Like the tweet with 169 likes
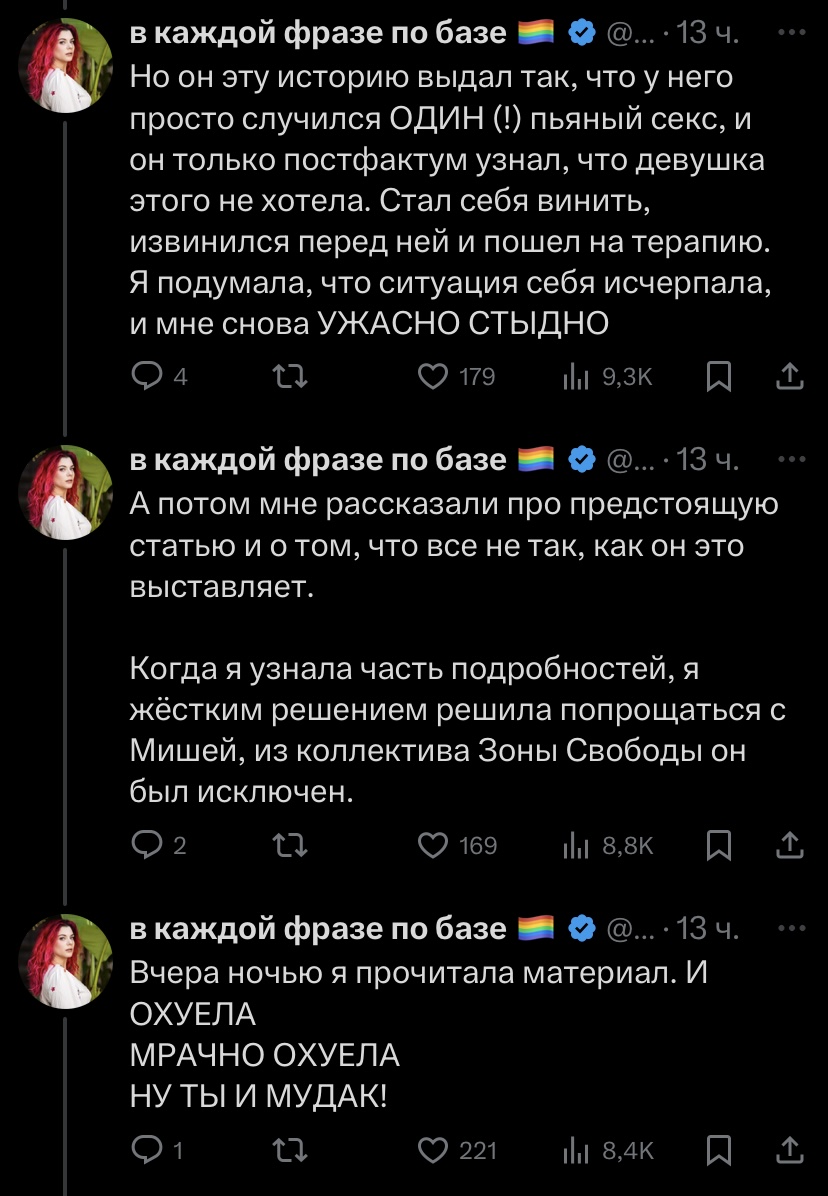 point(432,846)
